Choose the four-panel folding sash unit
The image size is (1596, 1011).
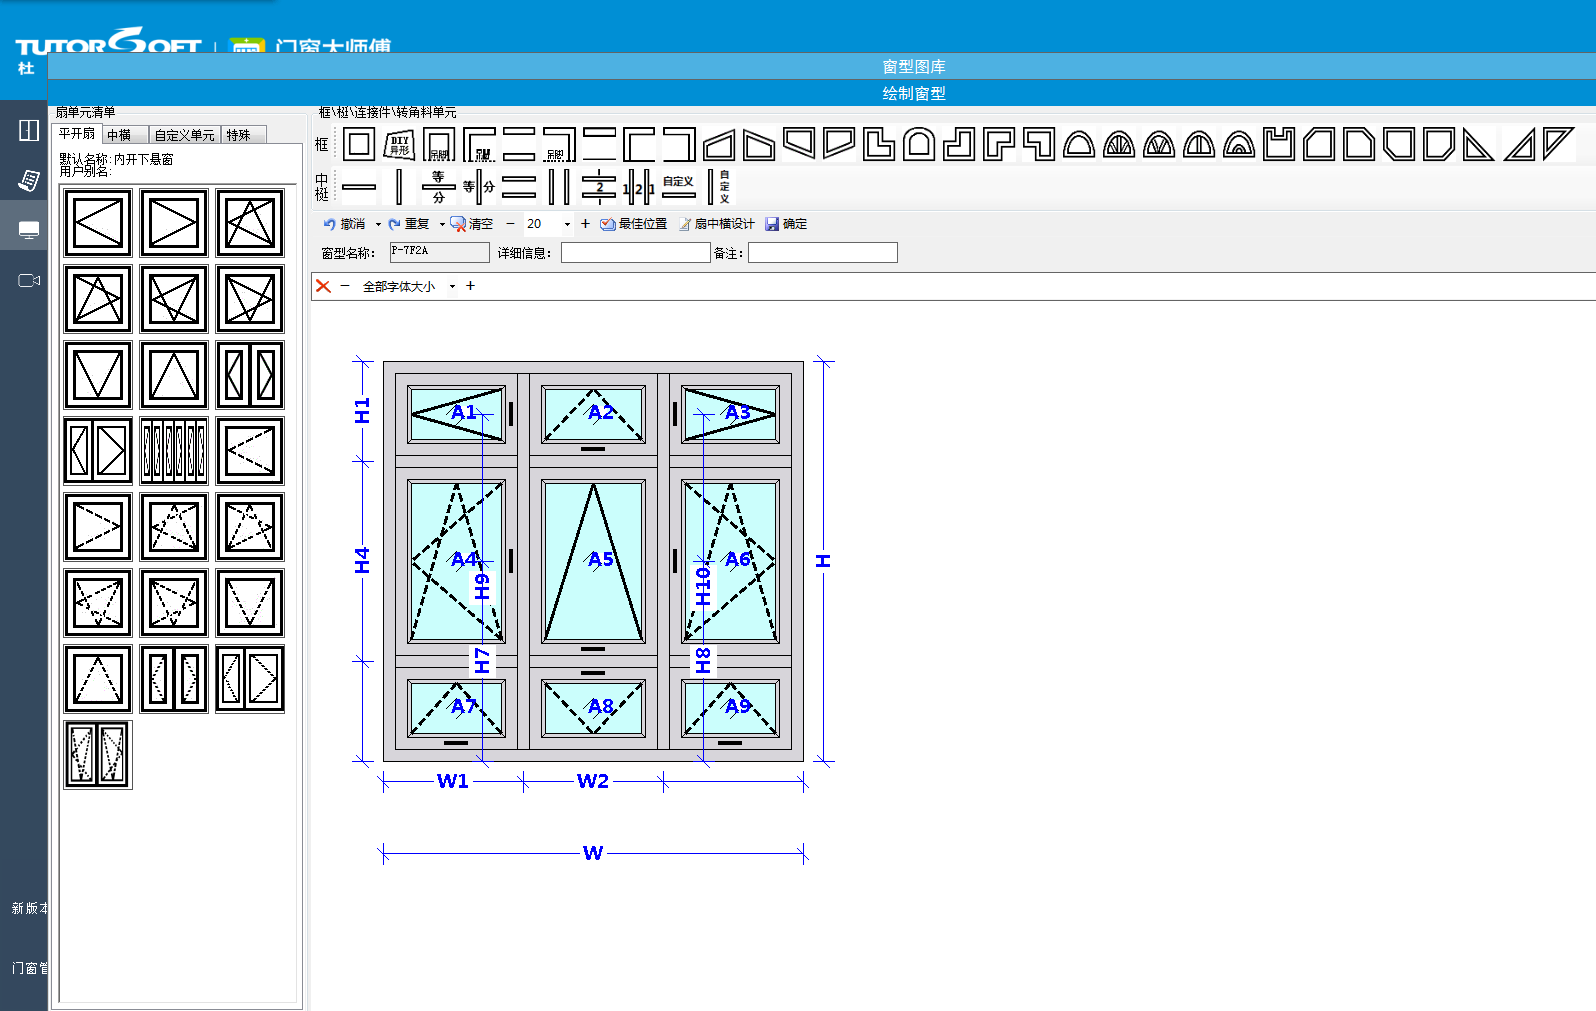174,451
